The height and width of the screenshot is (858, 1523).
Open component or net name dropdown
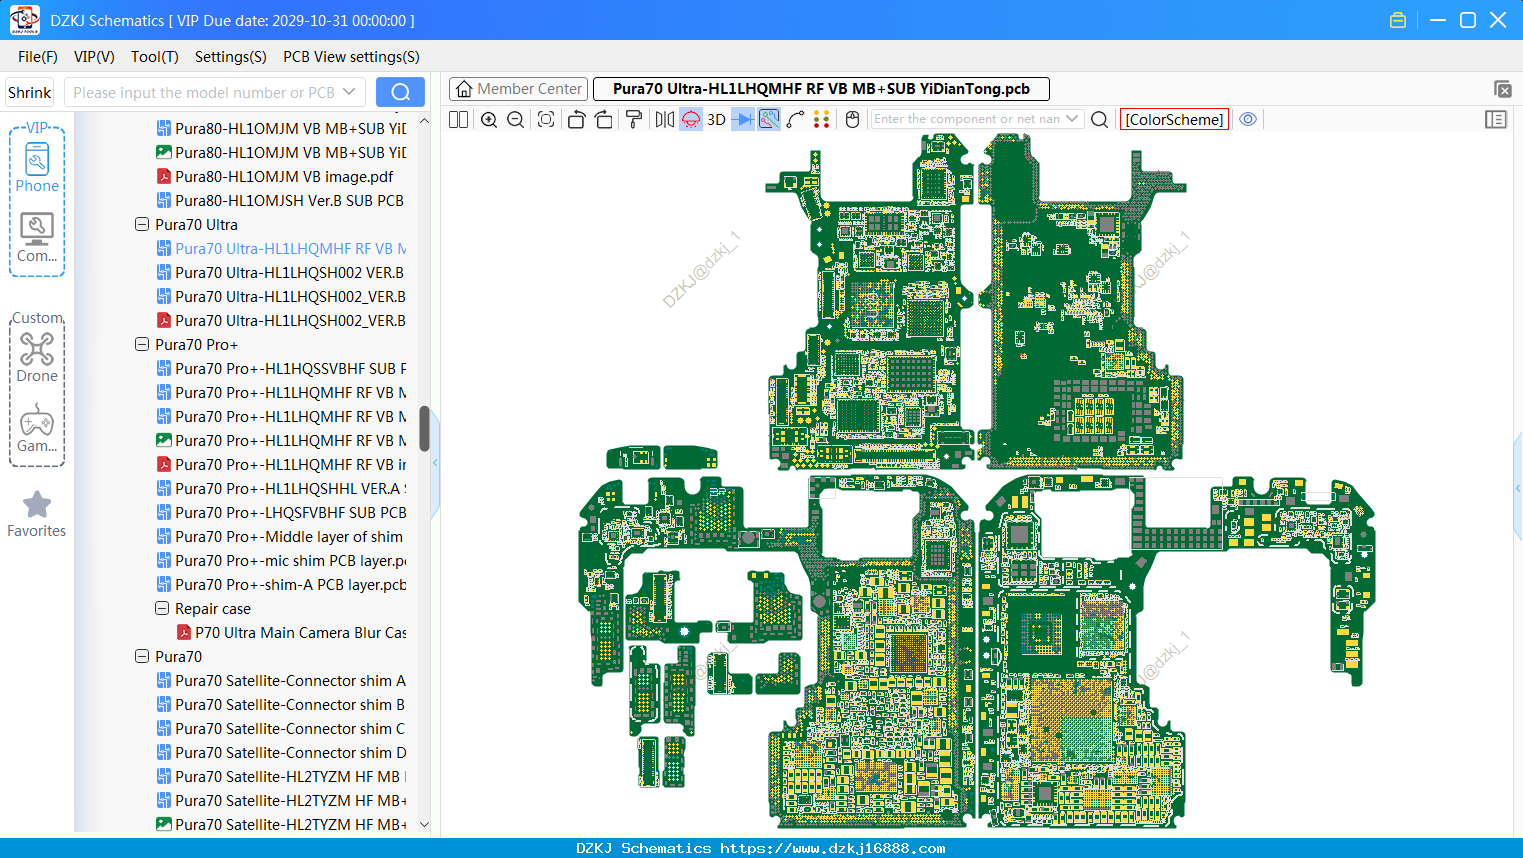point(1073,119)
